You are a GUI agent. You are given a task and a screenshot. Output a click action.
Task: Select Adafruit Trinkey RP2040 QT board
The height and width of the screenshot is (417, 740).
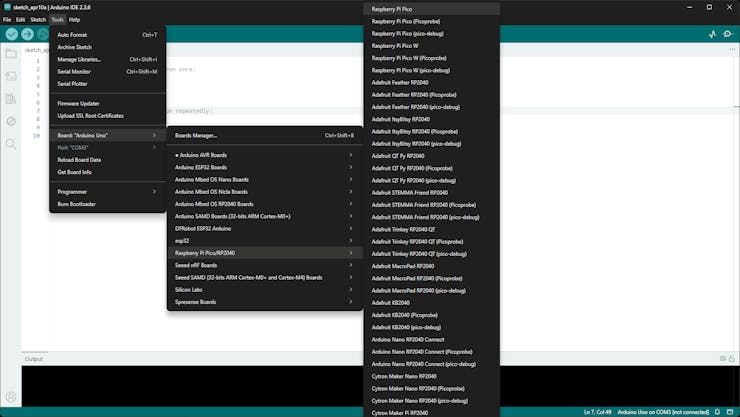[432, 229]
